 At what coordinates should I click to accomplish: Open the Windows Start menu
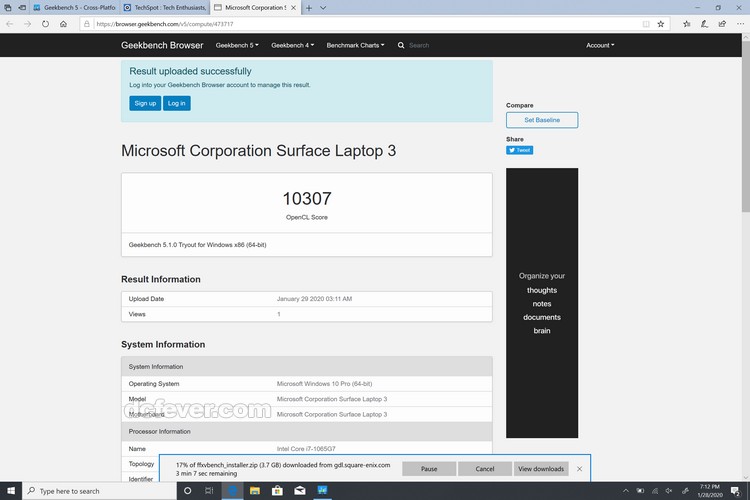pos(11,491)
